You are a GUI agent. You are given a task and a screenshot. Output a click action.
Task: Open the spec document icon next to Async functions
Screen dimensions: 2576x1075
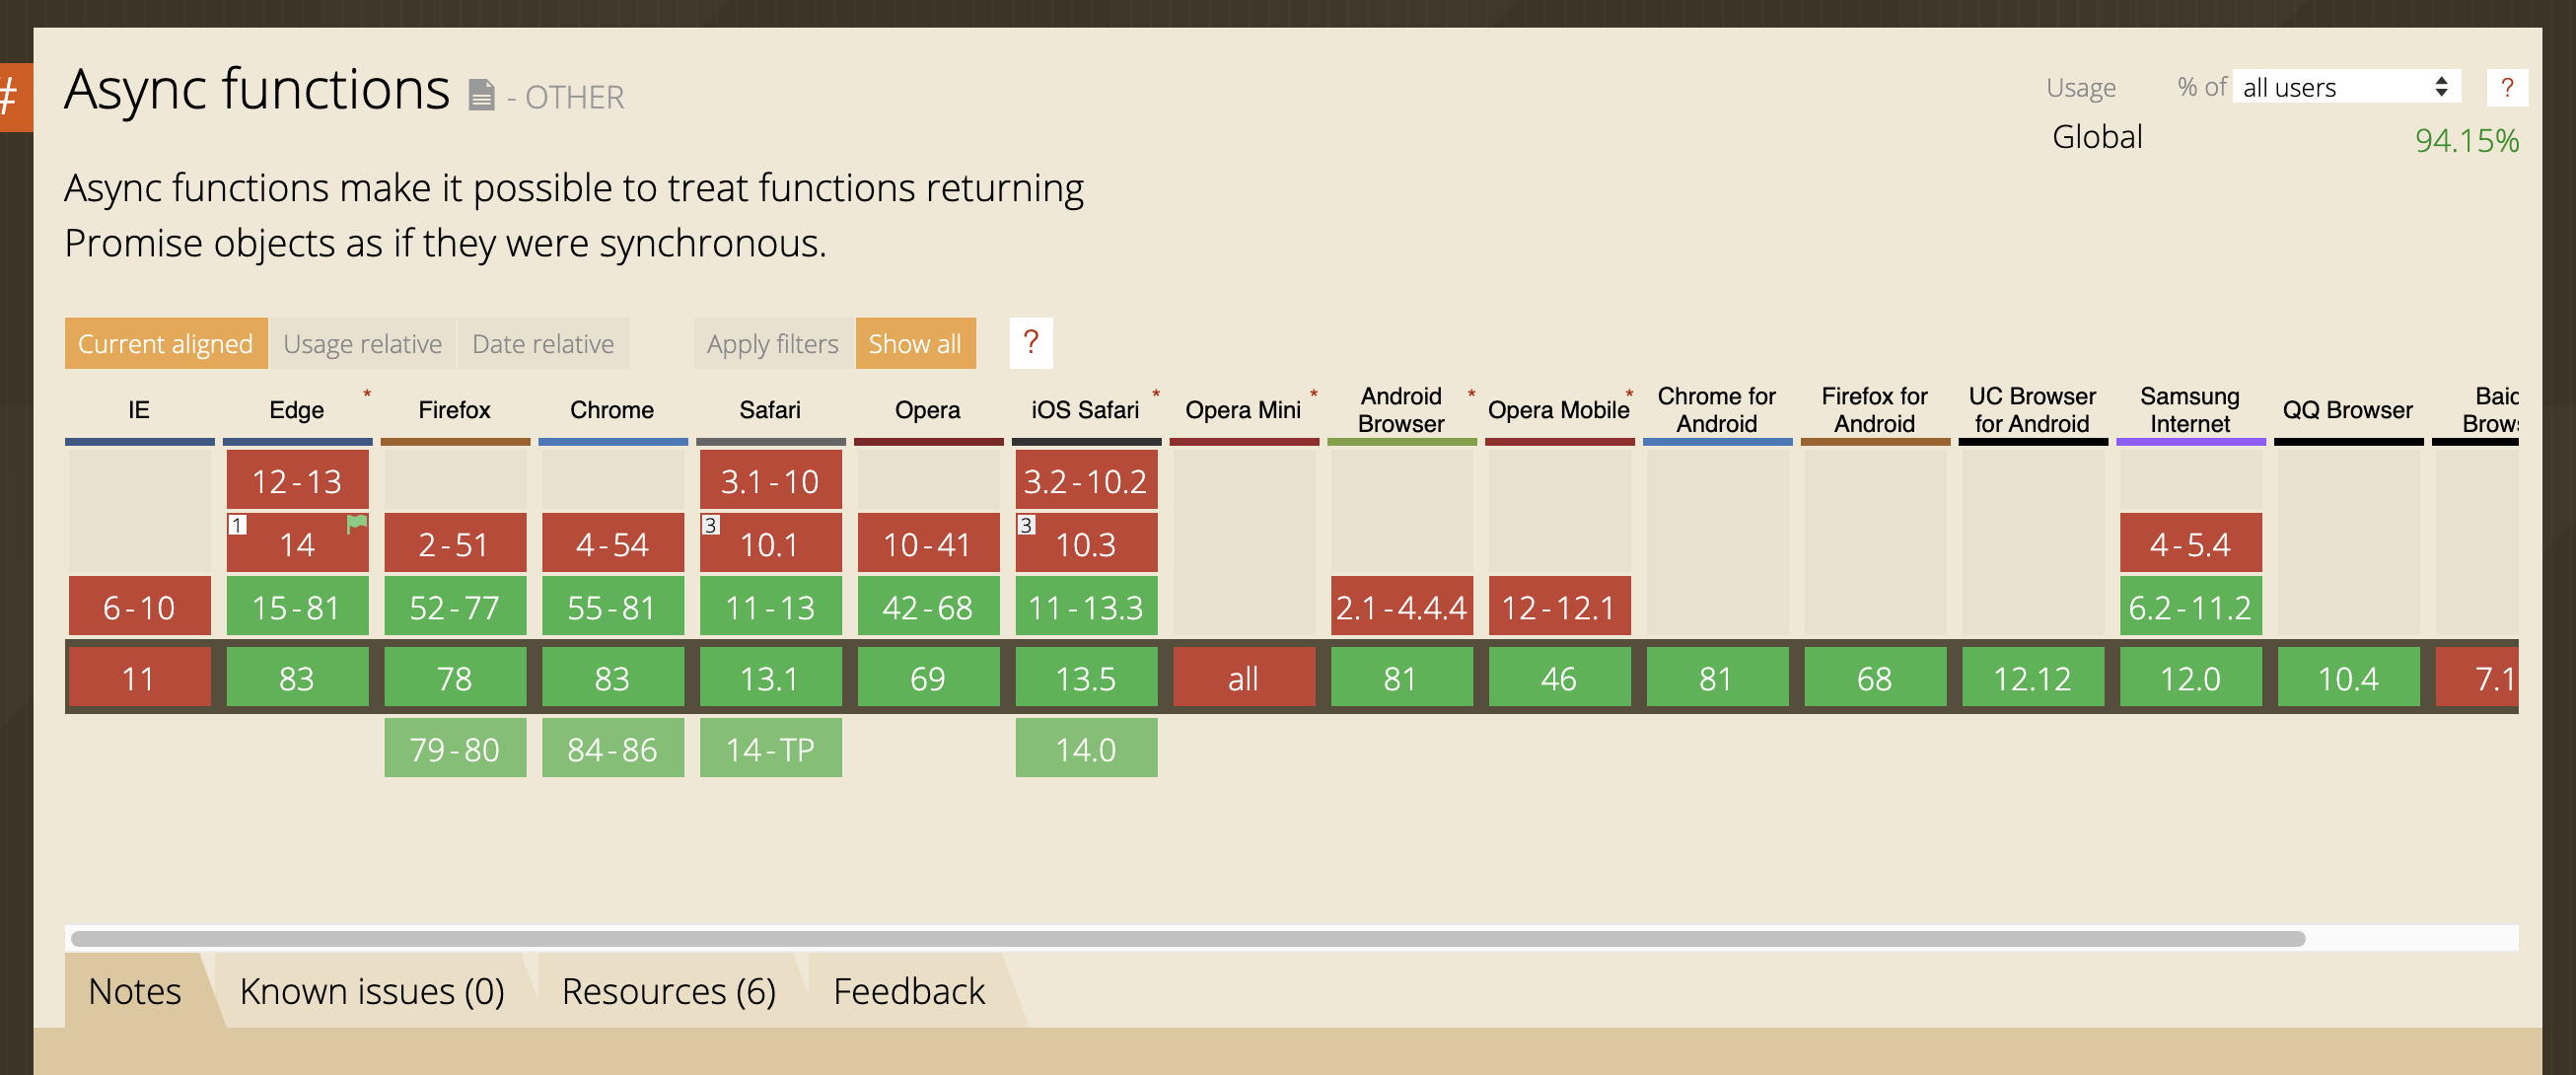coord(482,95)
